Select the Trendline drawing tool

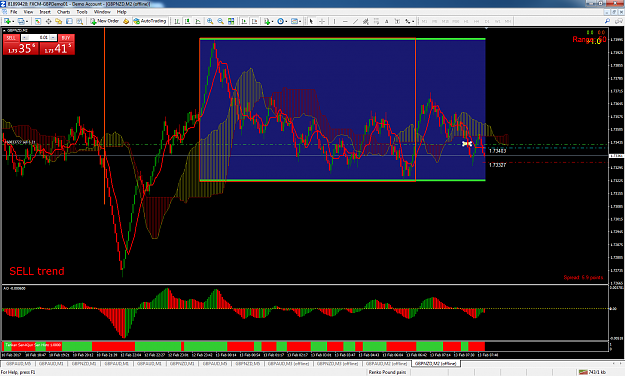point(356,21)
